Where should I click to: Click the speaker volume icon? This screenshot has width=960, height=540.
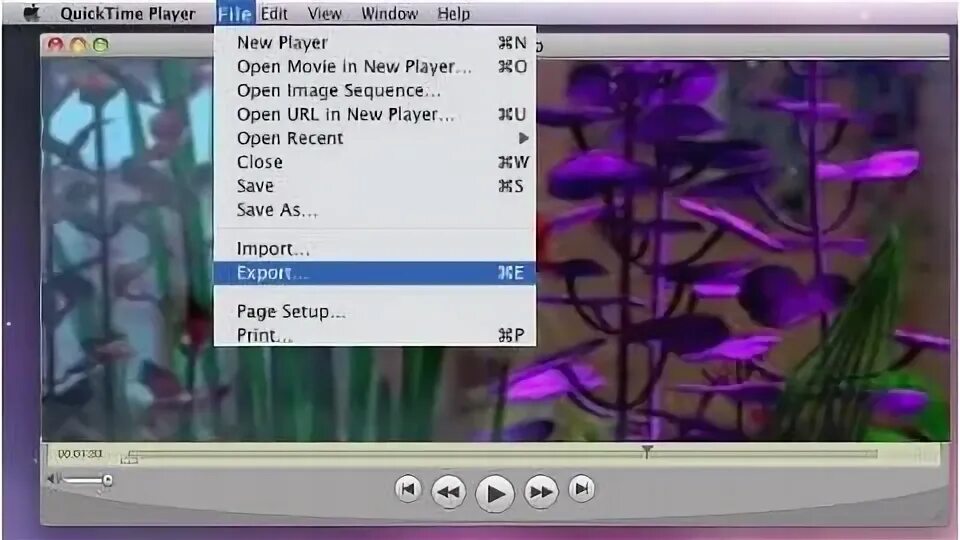pyautogui.click(x=53, y=478)
